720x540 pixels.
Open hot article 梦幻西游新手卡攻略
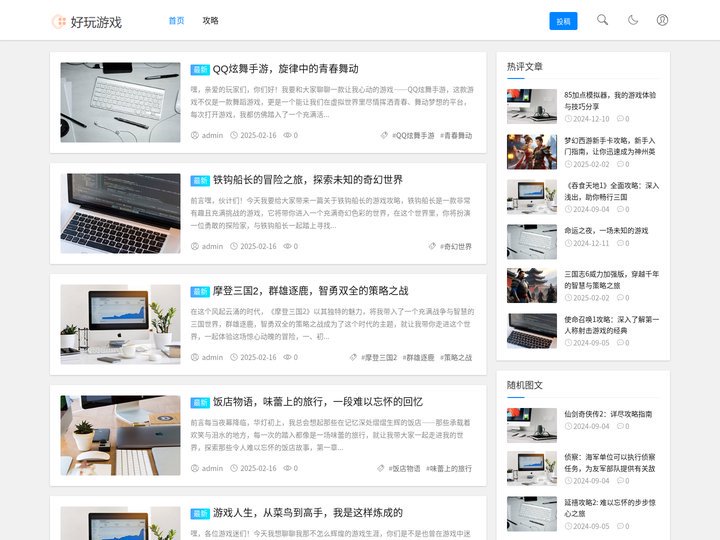pyautogui.click(x=610, y=146)
